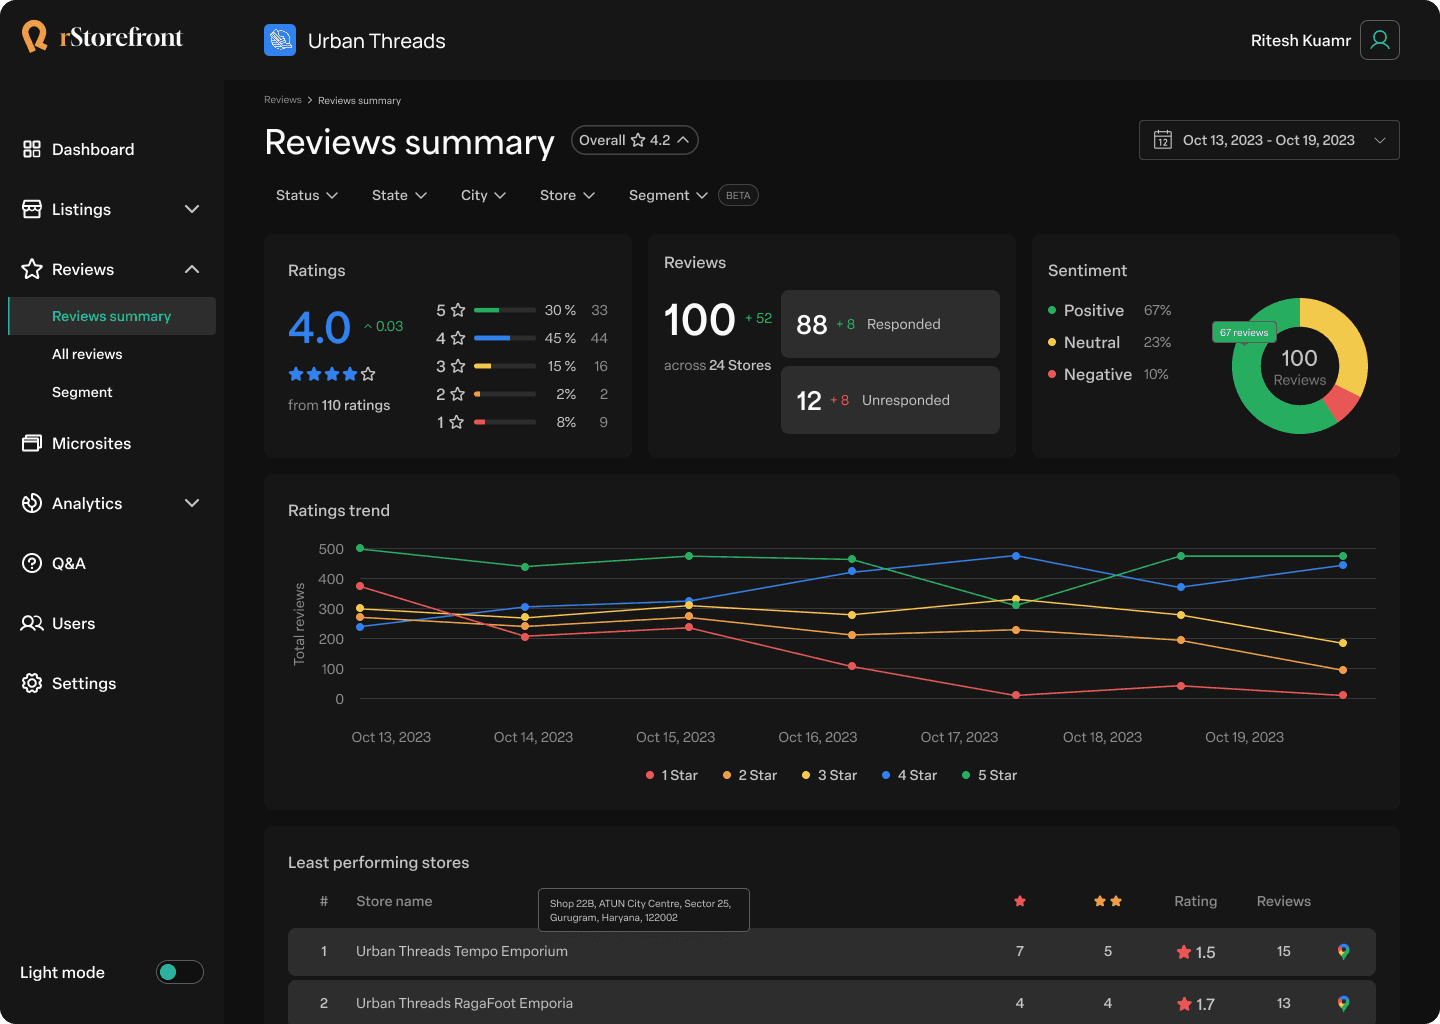This screenshot has width=1440, height=1024.
Task: Toggle the Light mode switch
Action: tap(180, 972)
